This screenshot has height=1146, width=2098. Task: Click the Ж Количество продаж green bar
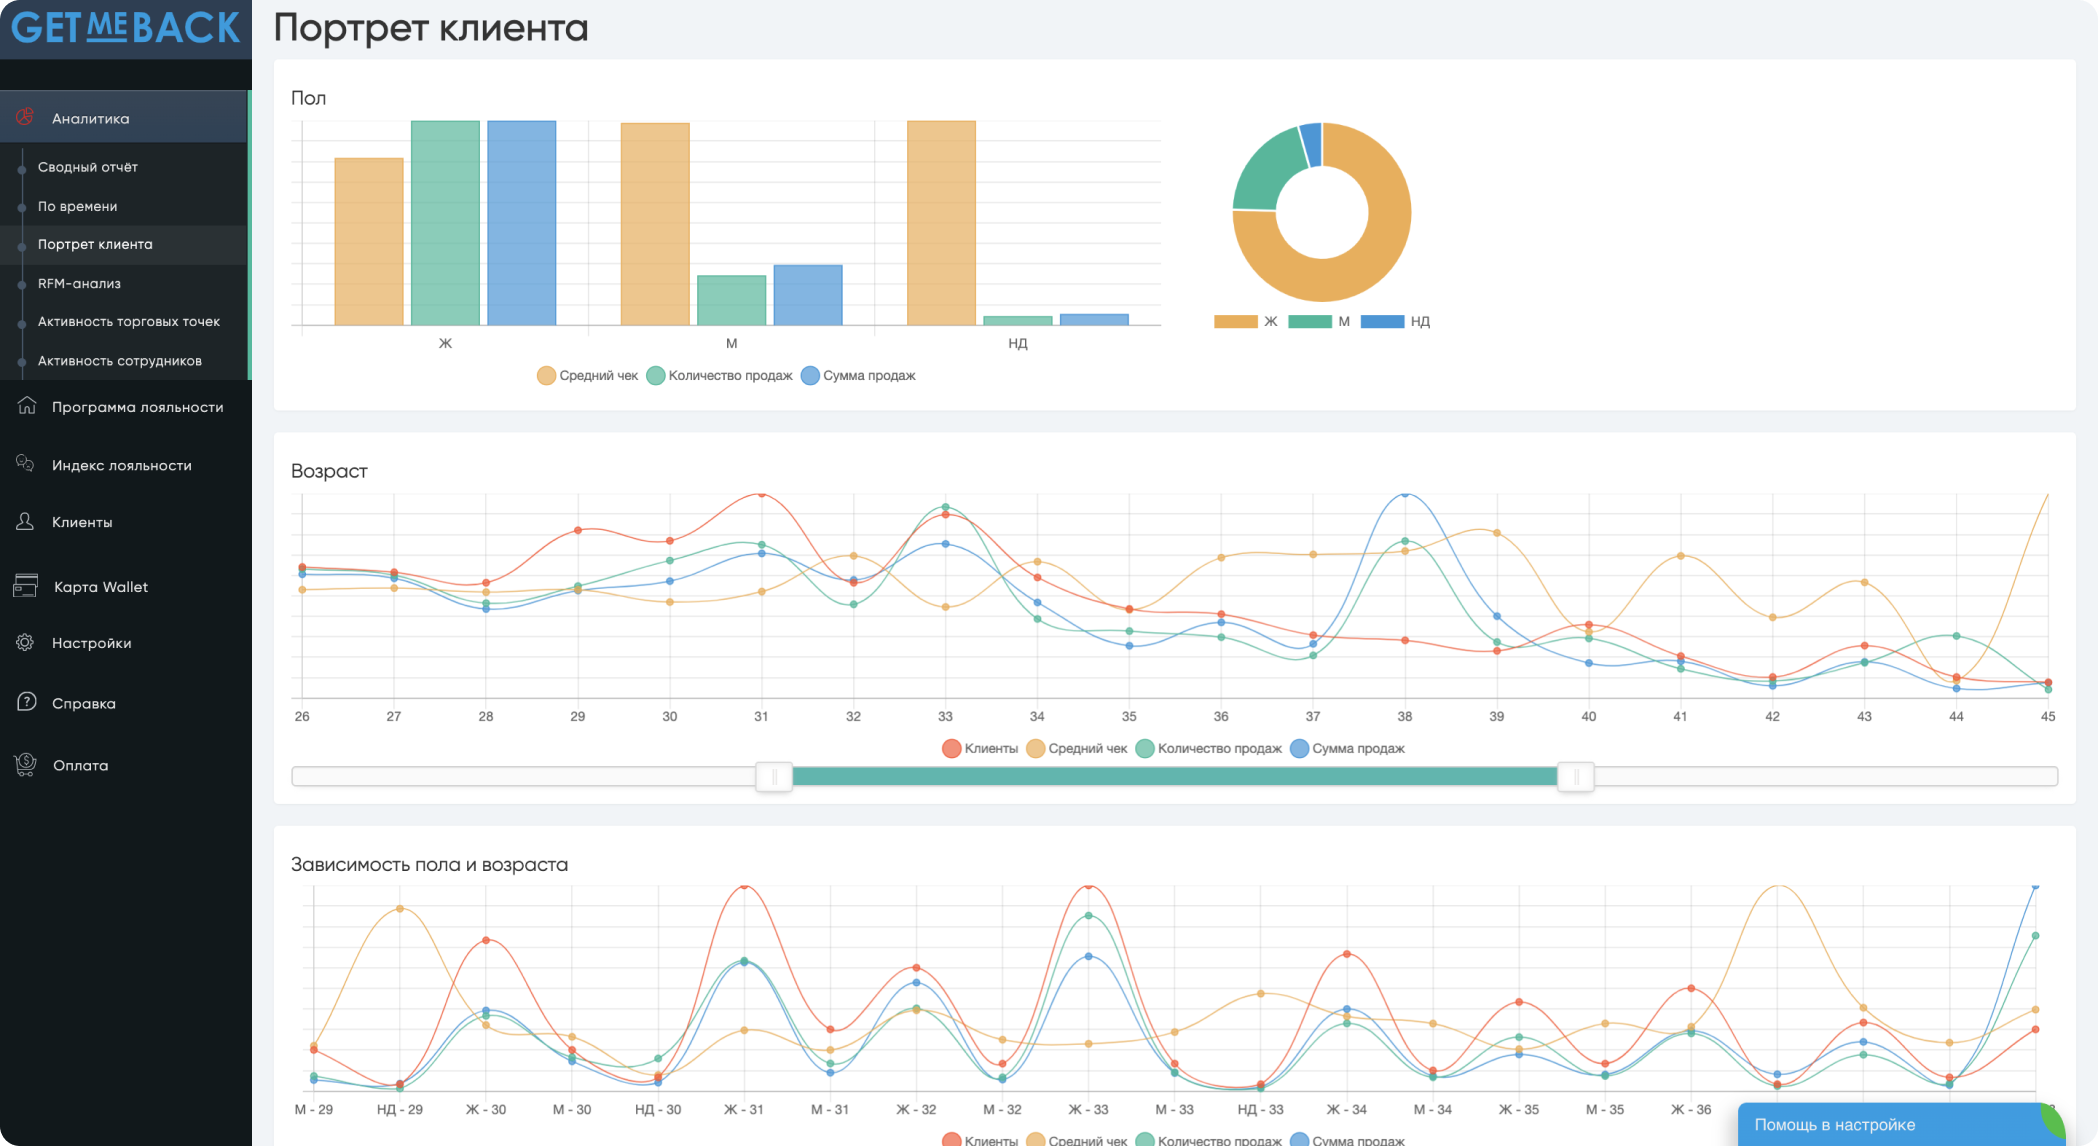tap(445, 222)
